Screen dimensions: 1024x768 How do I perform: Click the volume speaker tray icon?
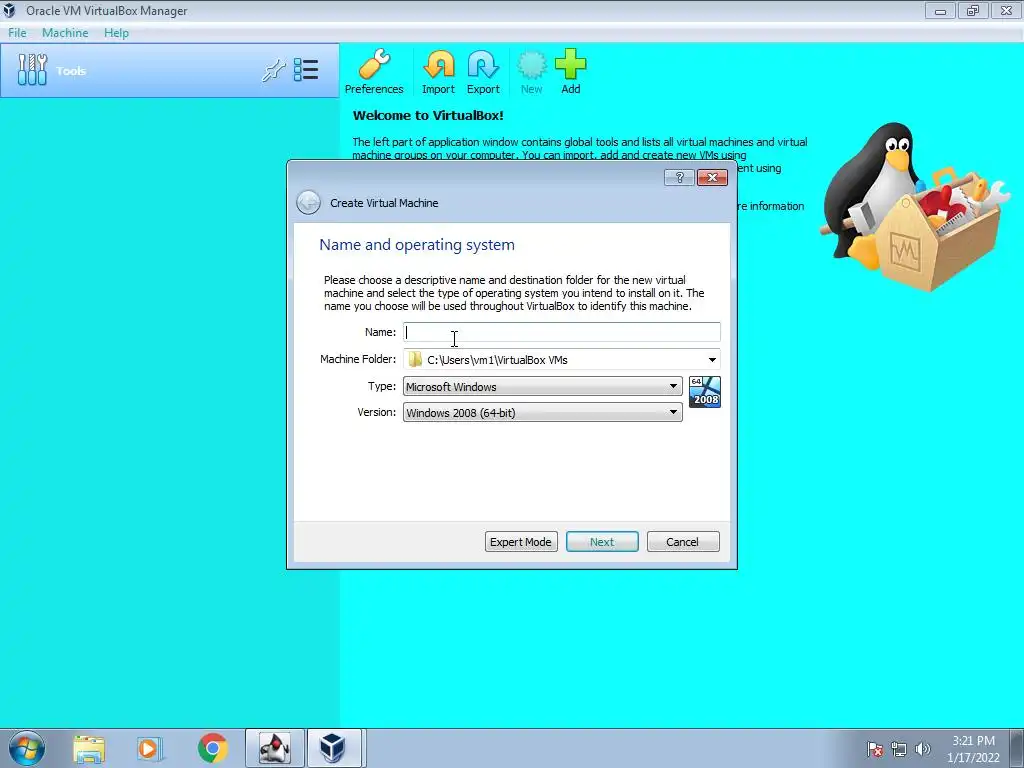923,749
